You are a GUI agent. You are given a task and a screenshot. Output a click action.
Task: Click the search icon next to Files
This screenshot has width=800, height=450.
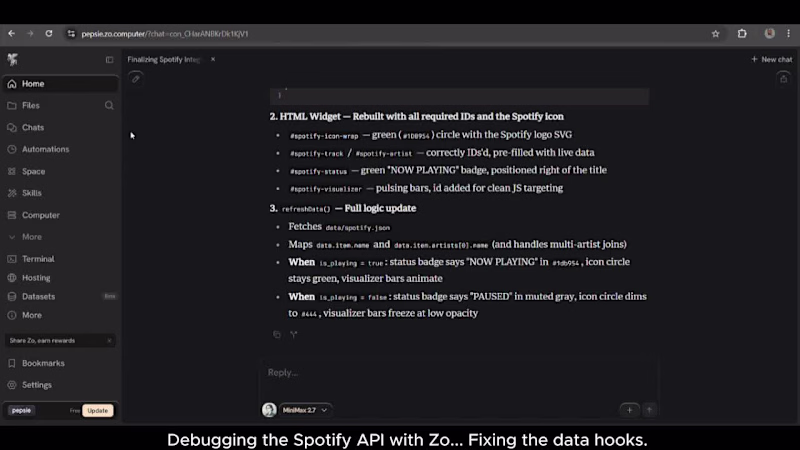[109, 106]
